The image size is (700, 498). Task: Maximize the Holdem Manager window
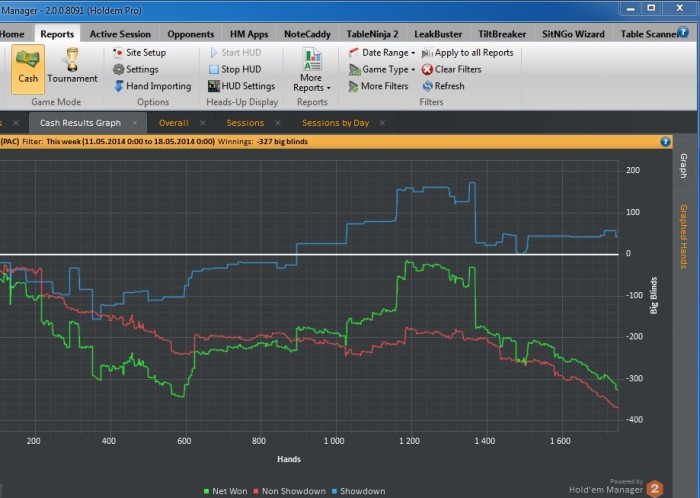click(x=651, y=8)
